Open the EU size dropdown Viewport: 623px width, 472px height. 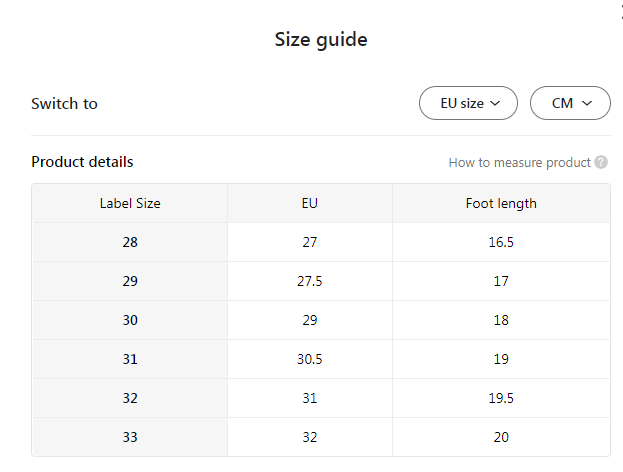click(468, 103)
